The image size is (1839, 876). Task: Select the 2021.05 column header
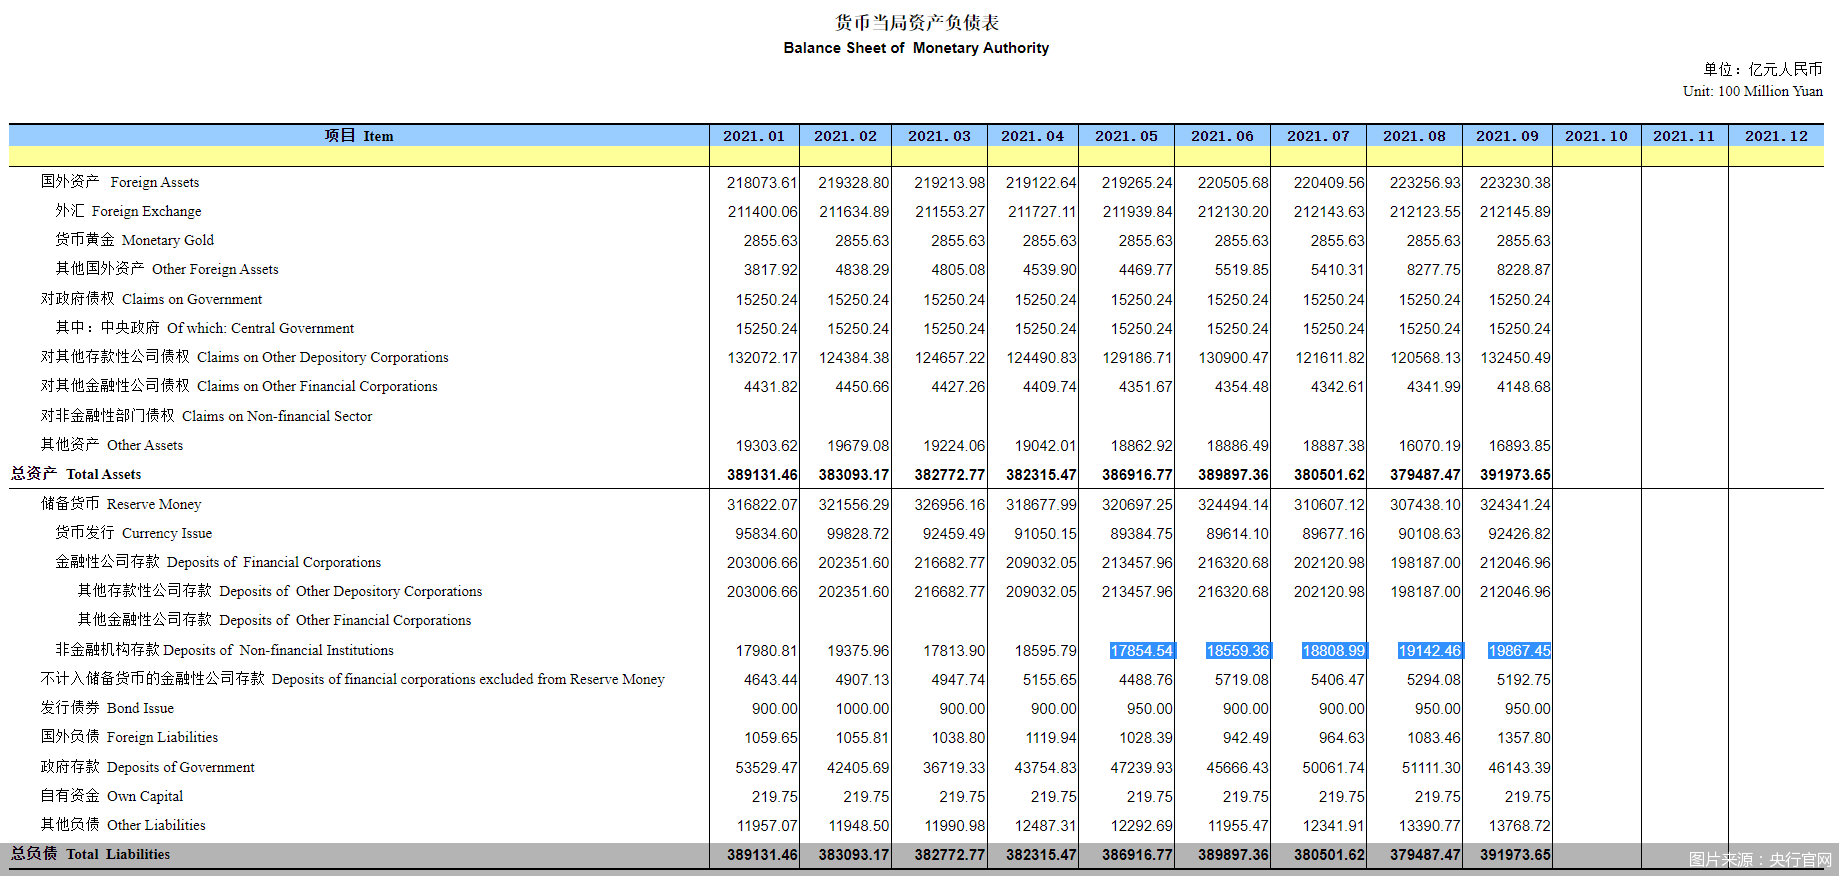1126,136
